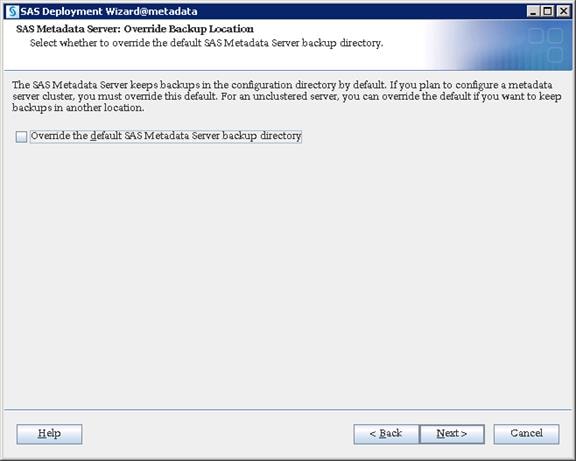Click the decorative squares graphic in blue banner
Viewport: 576px width, 461px height.
(546, 45)
